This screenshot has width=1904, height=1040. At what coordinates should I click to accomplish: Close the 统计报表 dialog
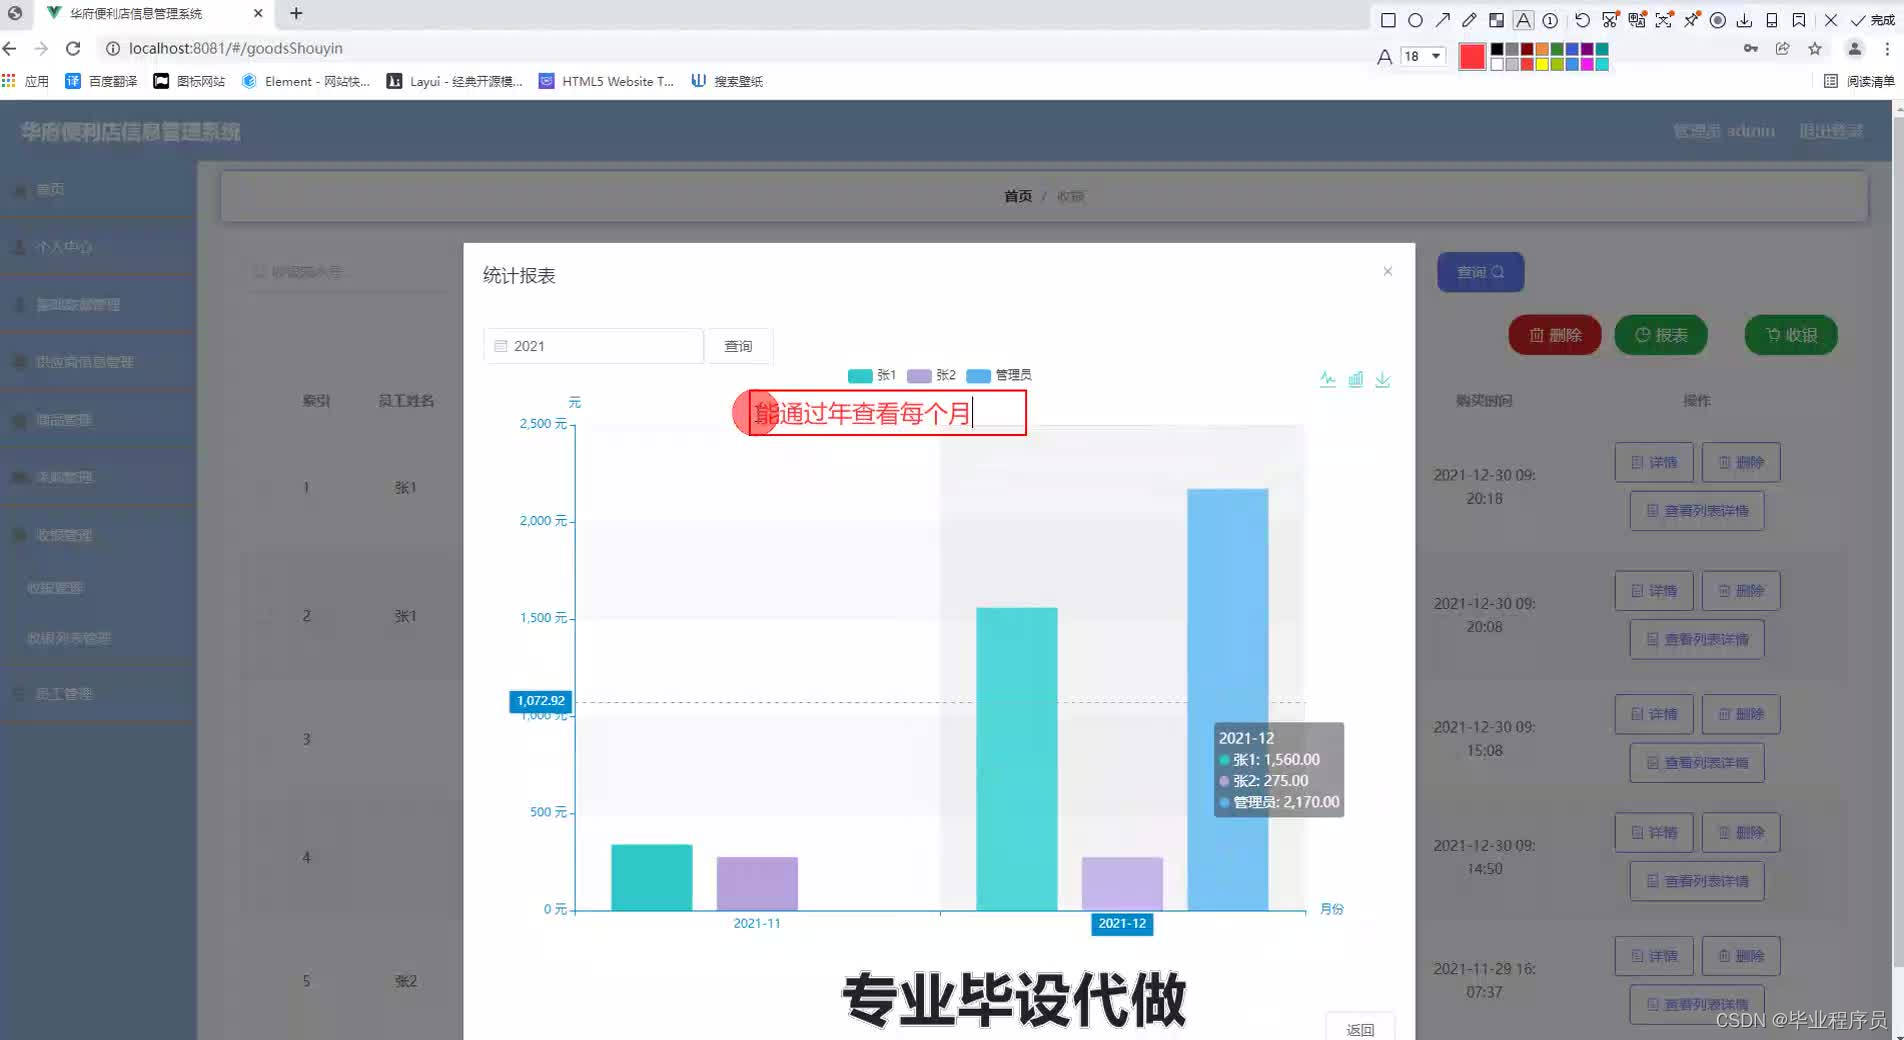[x=1388, y=271]
